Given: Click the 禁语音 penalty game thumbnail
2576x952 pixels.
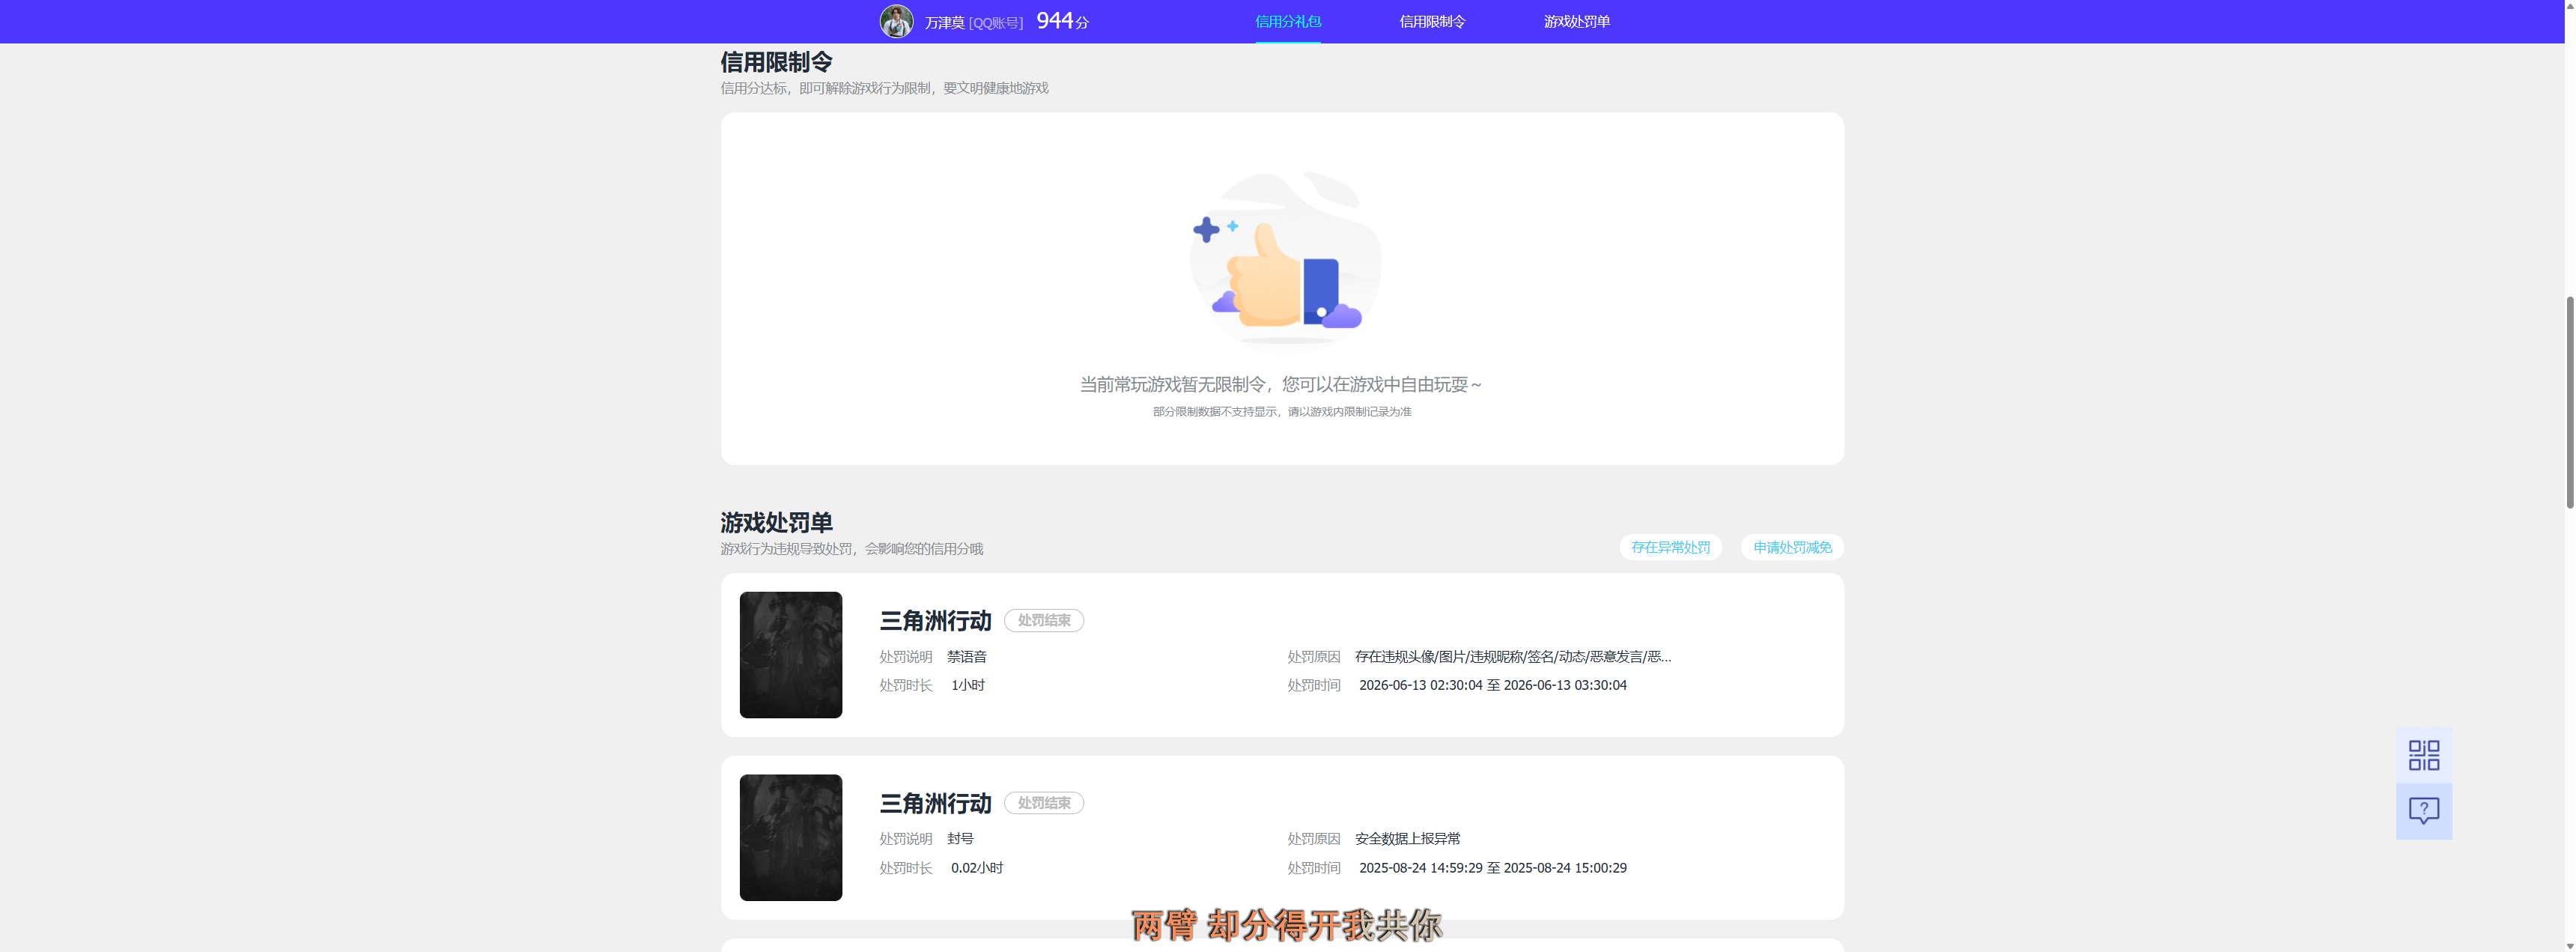Looking at the screenshot, I should (791, 655).
